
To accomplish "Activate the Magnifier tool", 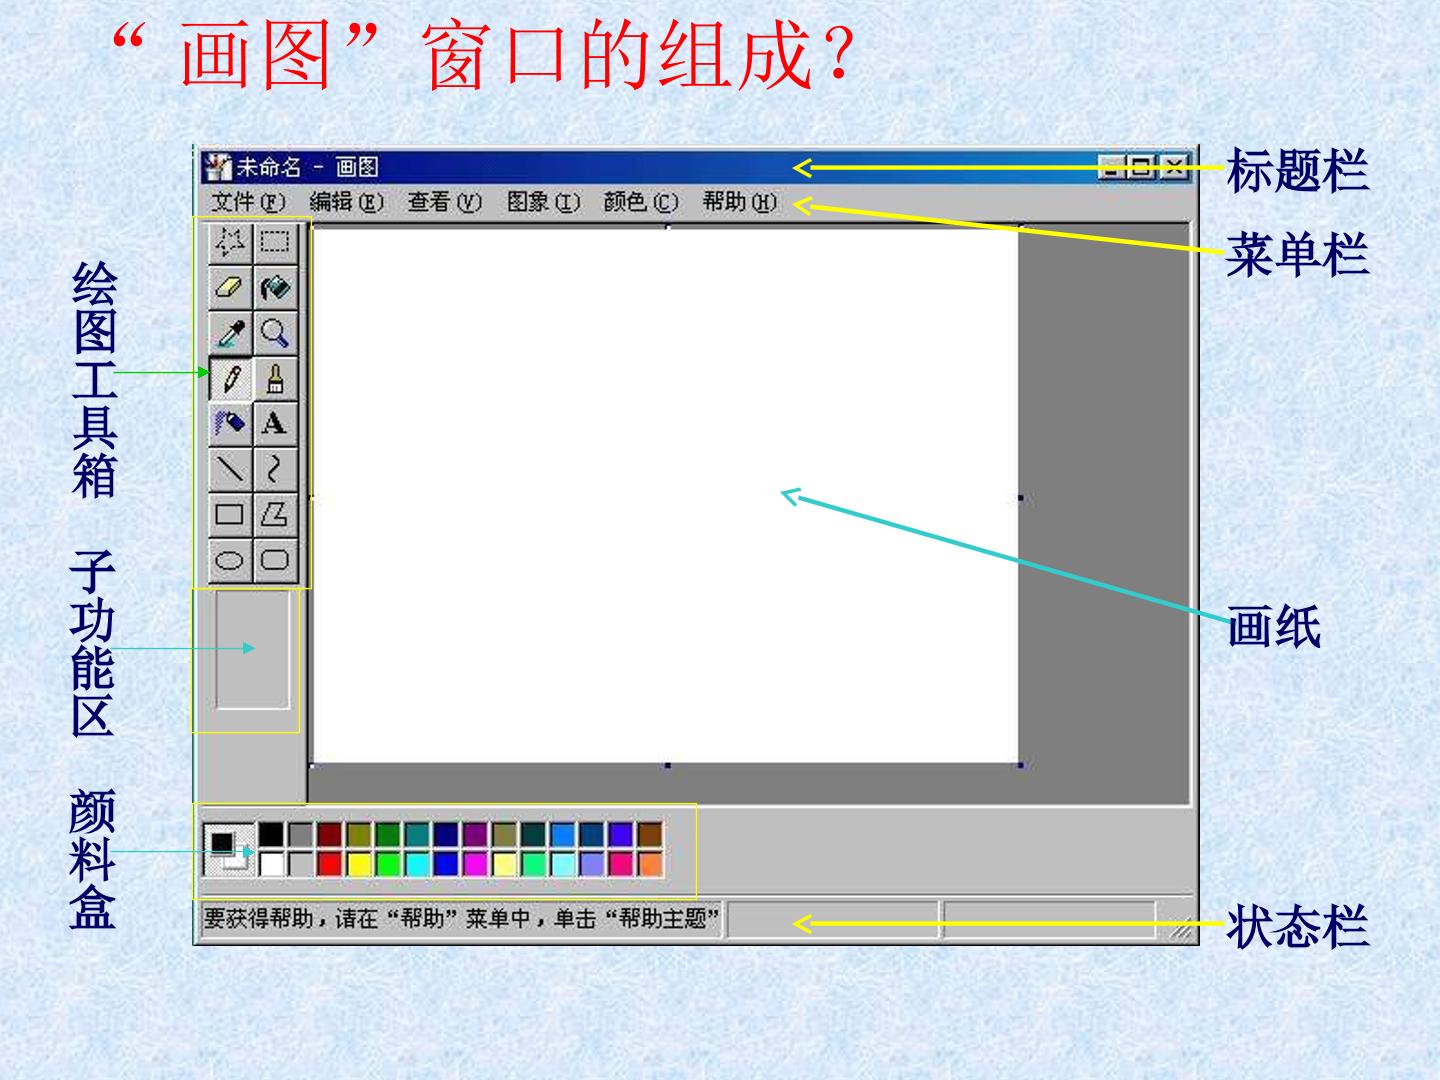I will 275,333.
